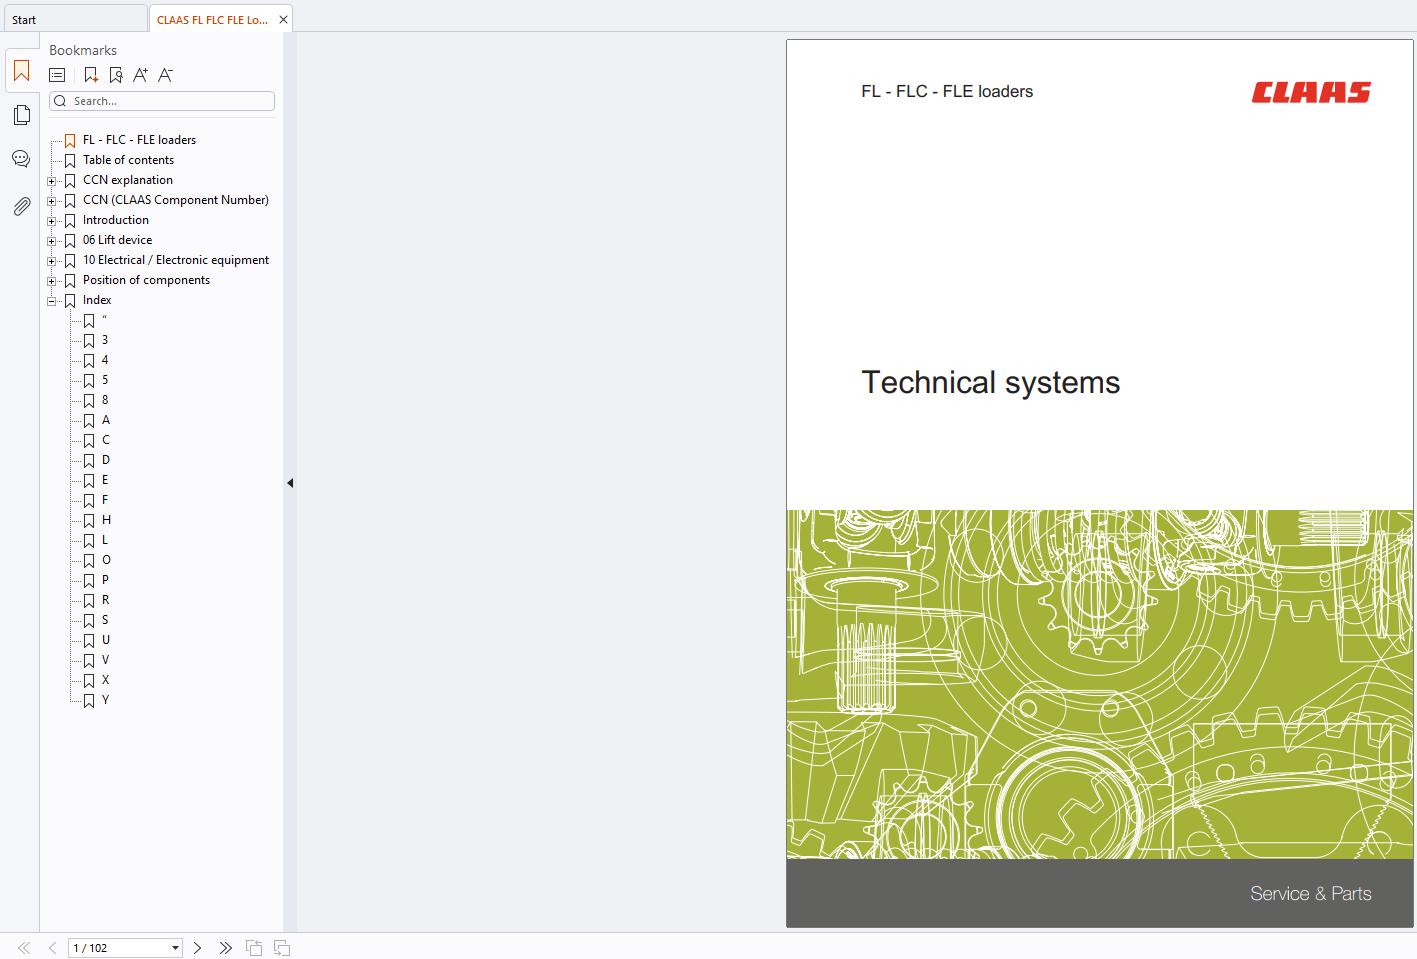The width and height of the screenshot is (1417, 959).
Task: Select the 10 Electrical / Electronic equipment bookmark
Action: click(175, 260)
